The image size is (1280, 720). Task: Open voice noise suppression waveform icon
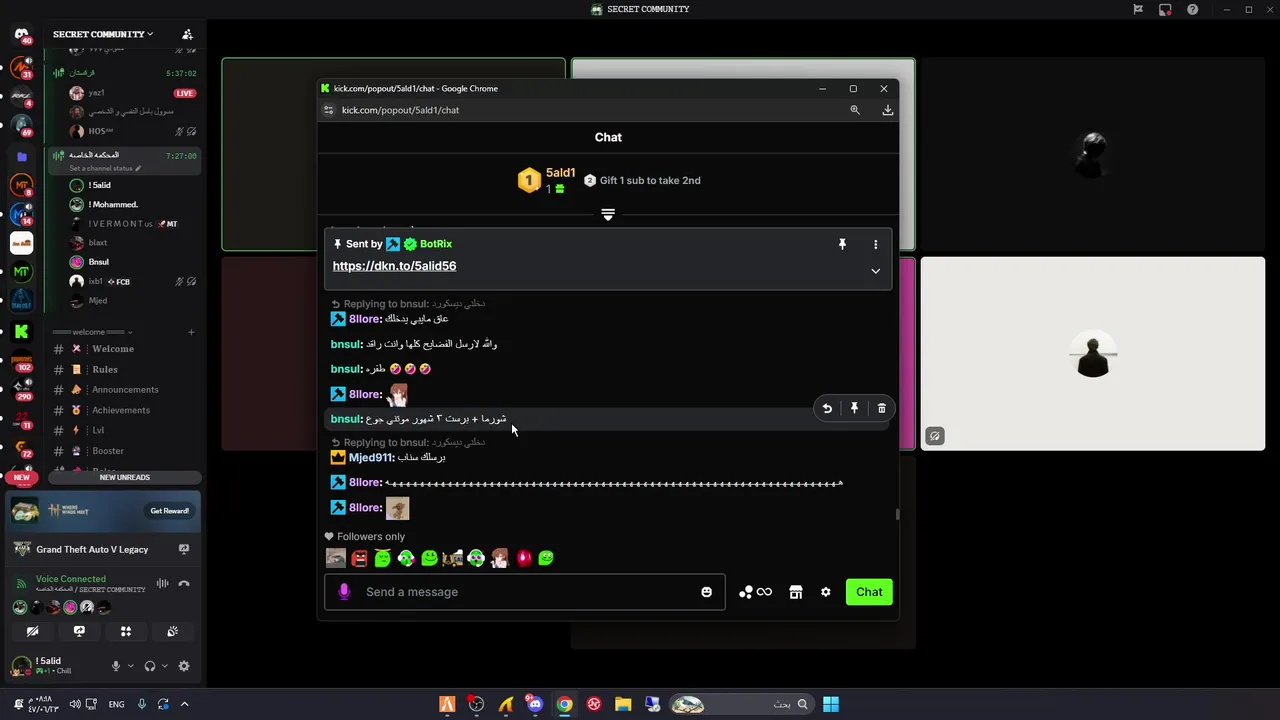click(x=162, y=584)
